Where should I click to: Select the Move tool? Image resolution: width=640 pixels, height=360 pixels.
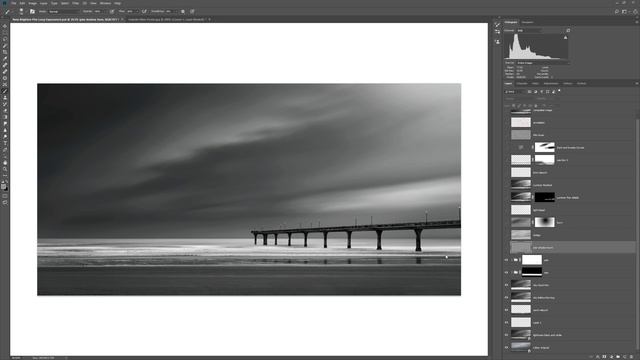point(5,26)
